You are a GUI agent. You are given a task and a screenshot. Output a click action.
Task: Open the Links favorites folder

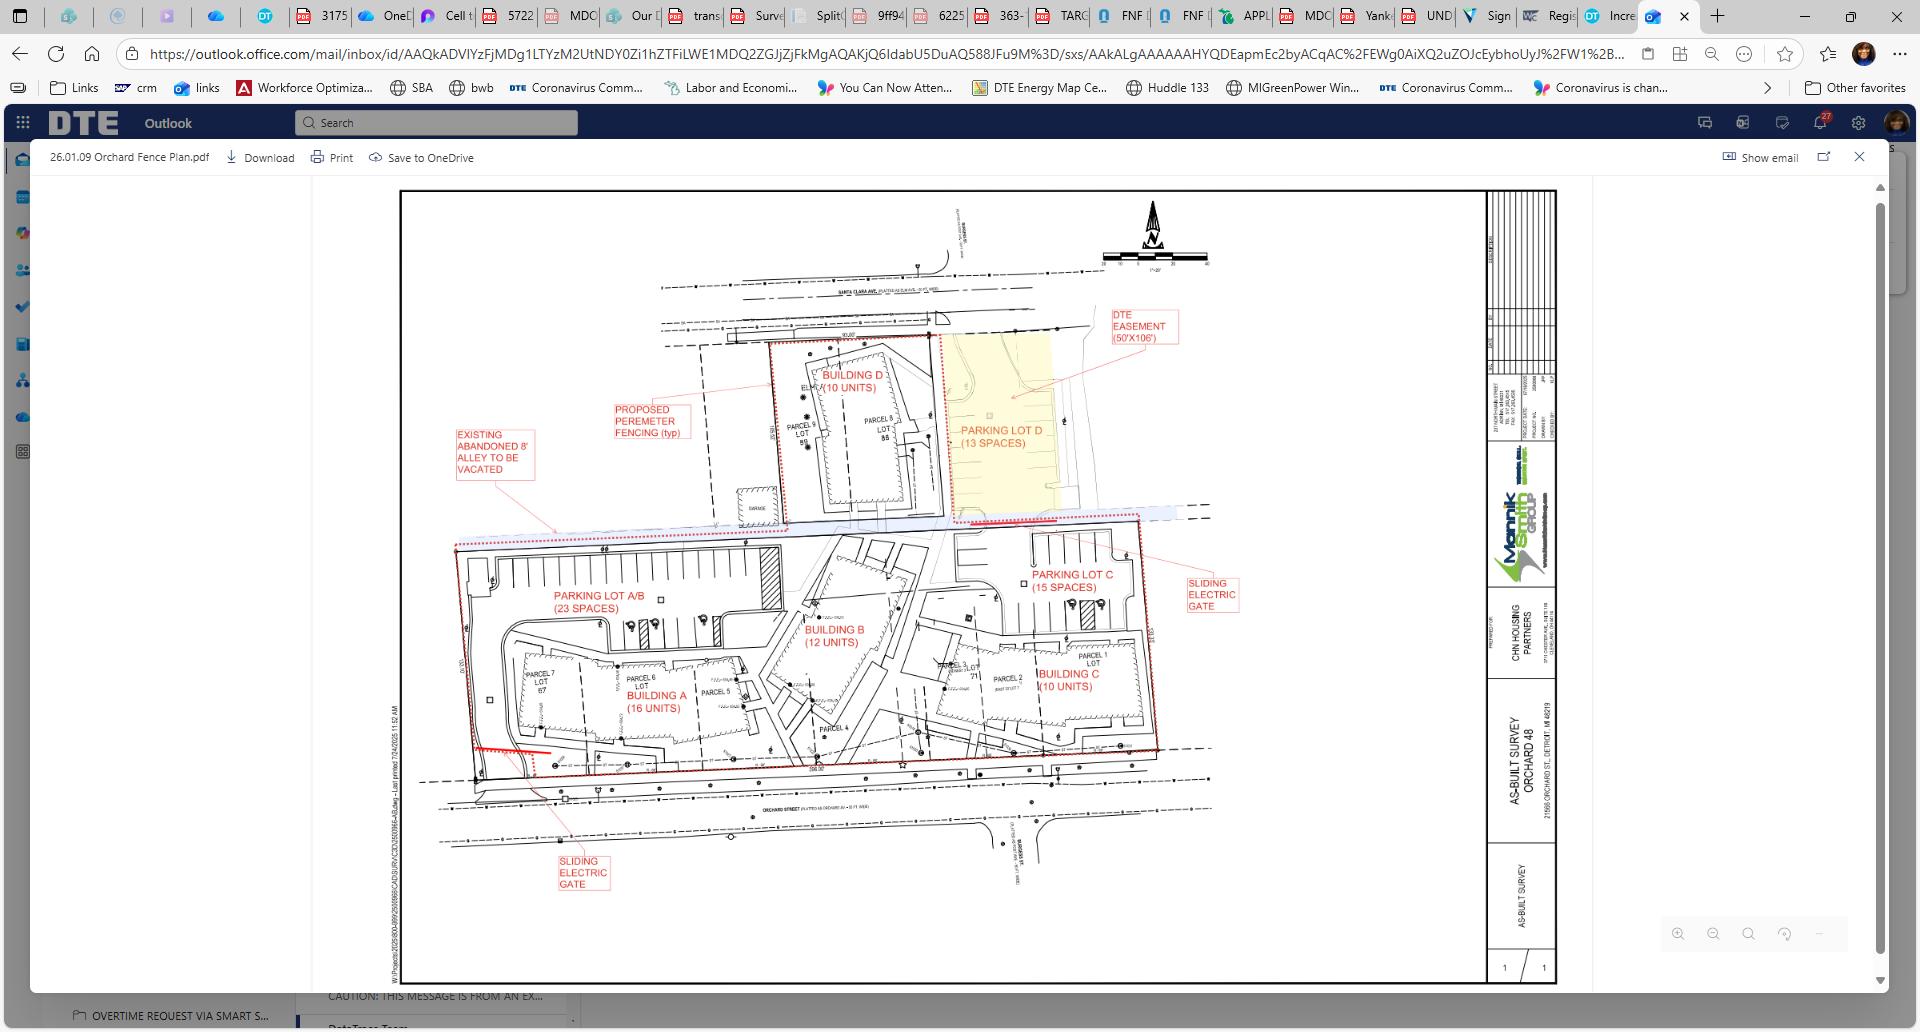coord(74,88)
